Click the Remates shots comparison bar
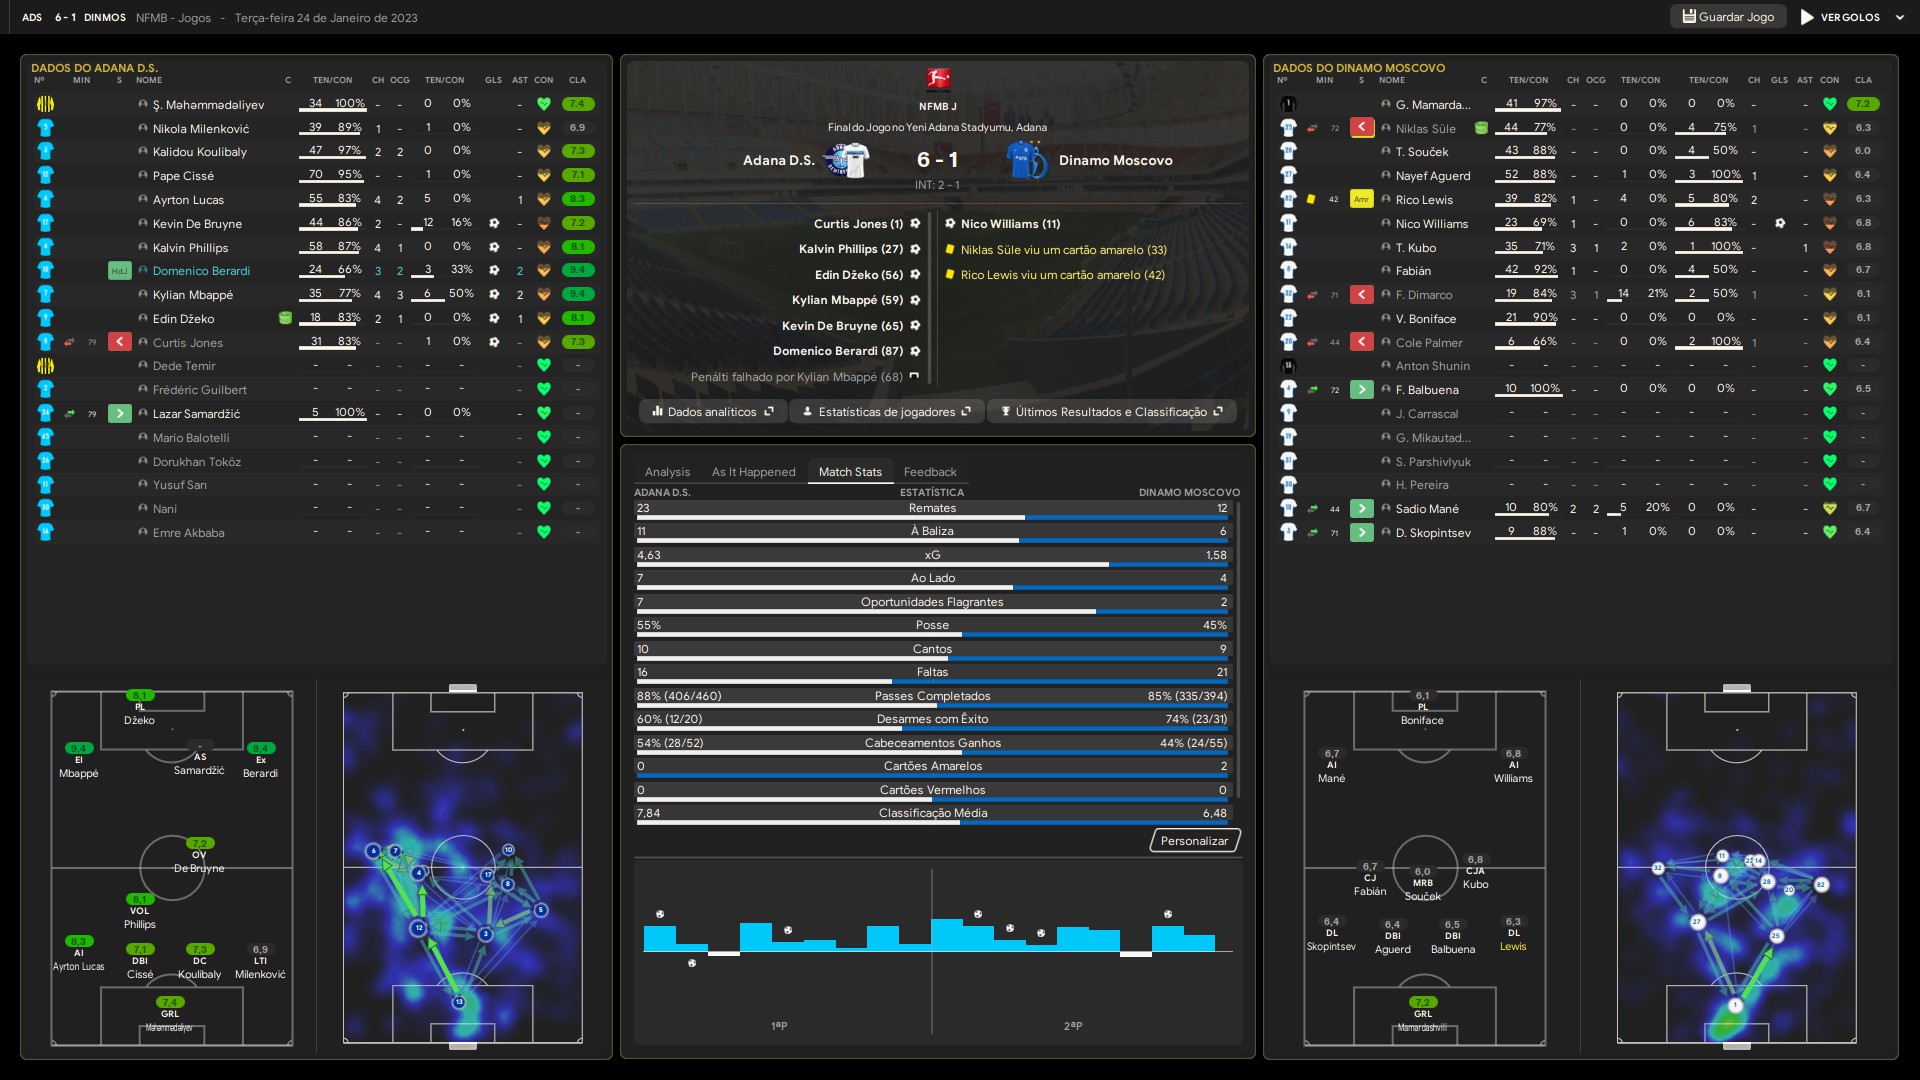Viewport: 1920px width, 1080px height. 932,518
